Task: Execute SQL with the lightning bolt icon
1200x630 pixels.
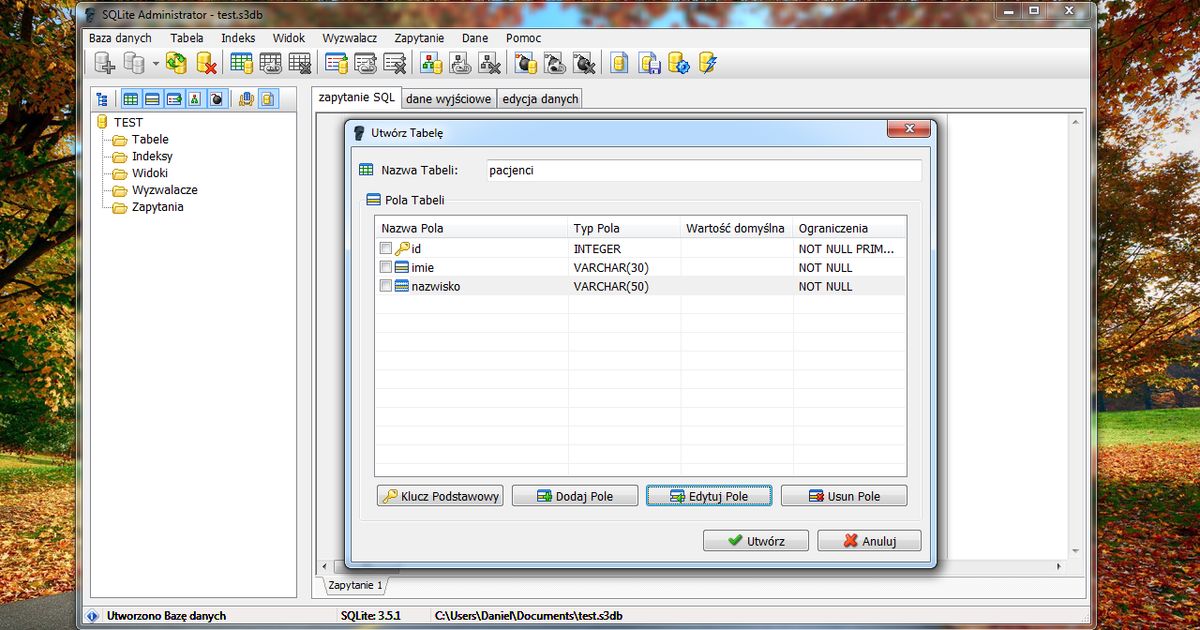Action: 706,62
